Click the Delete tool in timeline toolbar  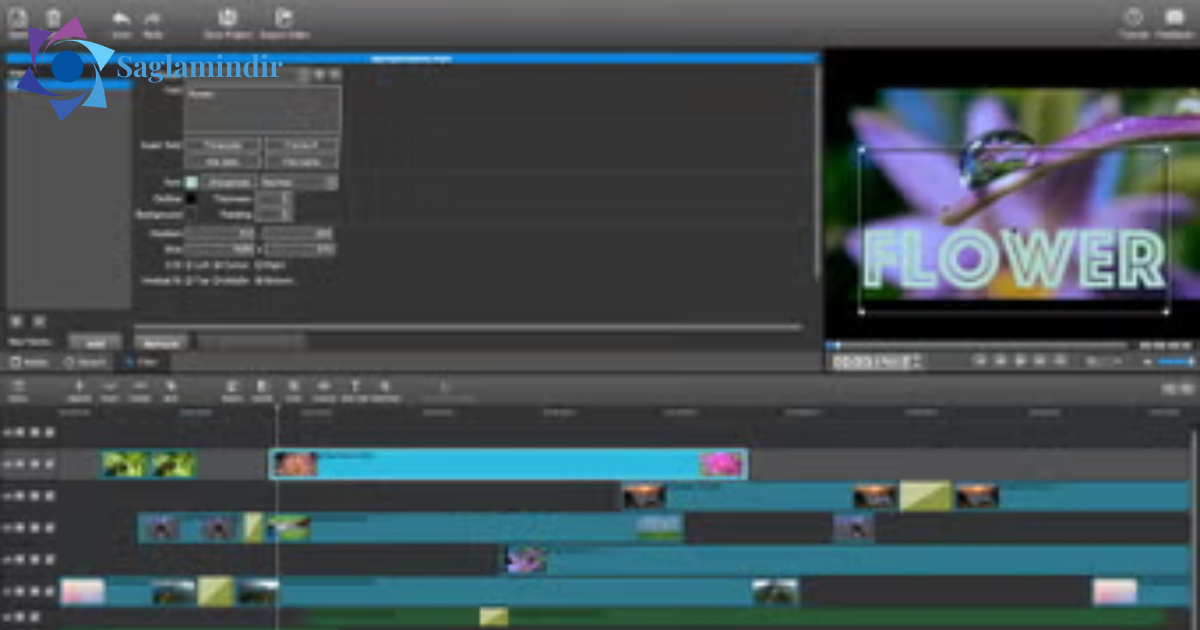pyautogui.click(x=141, y=386)
